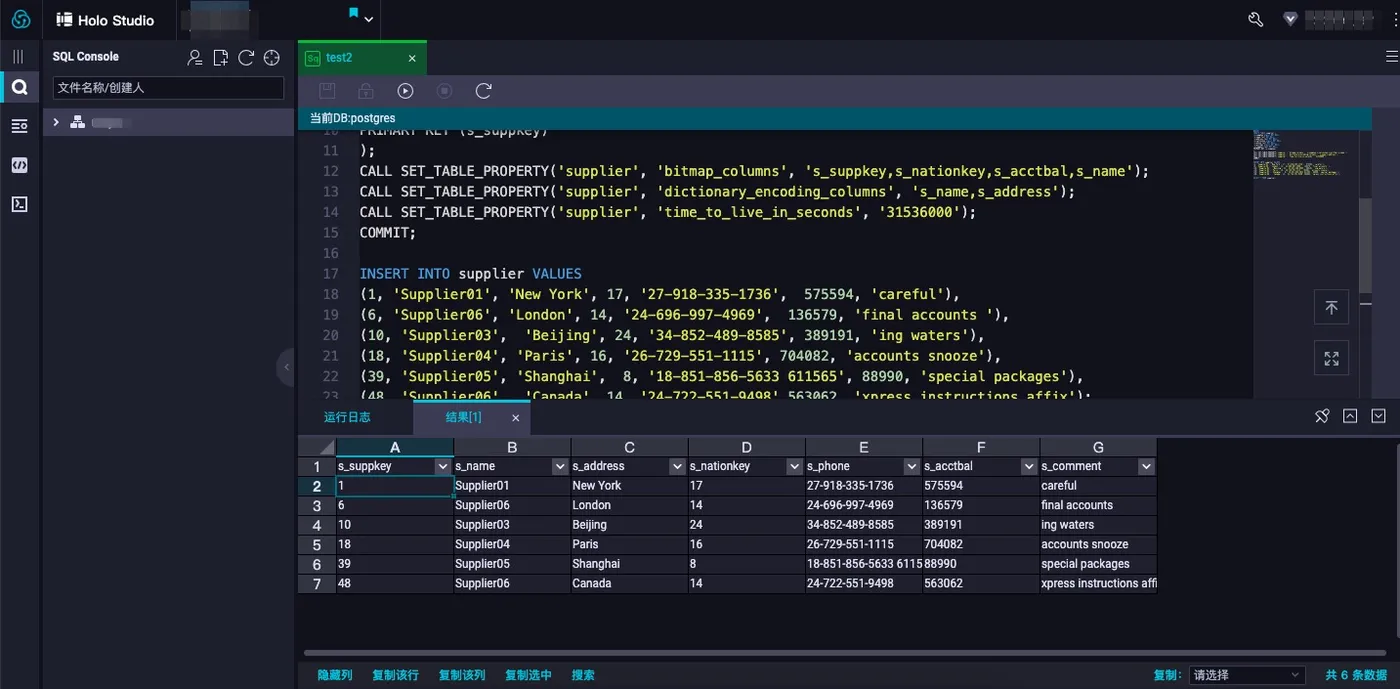Click the cloud logo icon at top-left

pos(20,19)
